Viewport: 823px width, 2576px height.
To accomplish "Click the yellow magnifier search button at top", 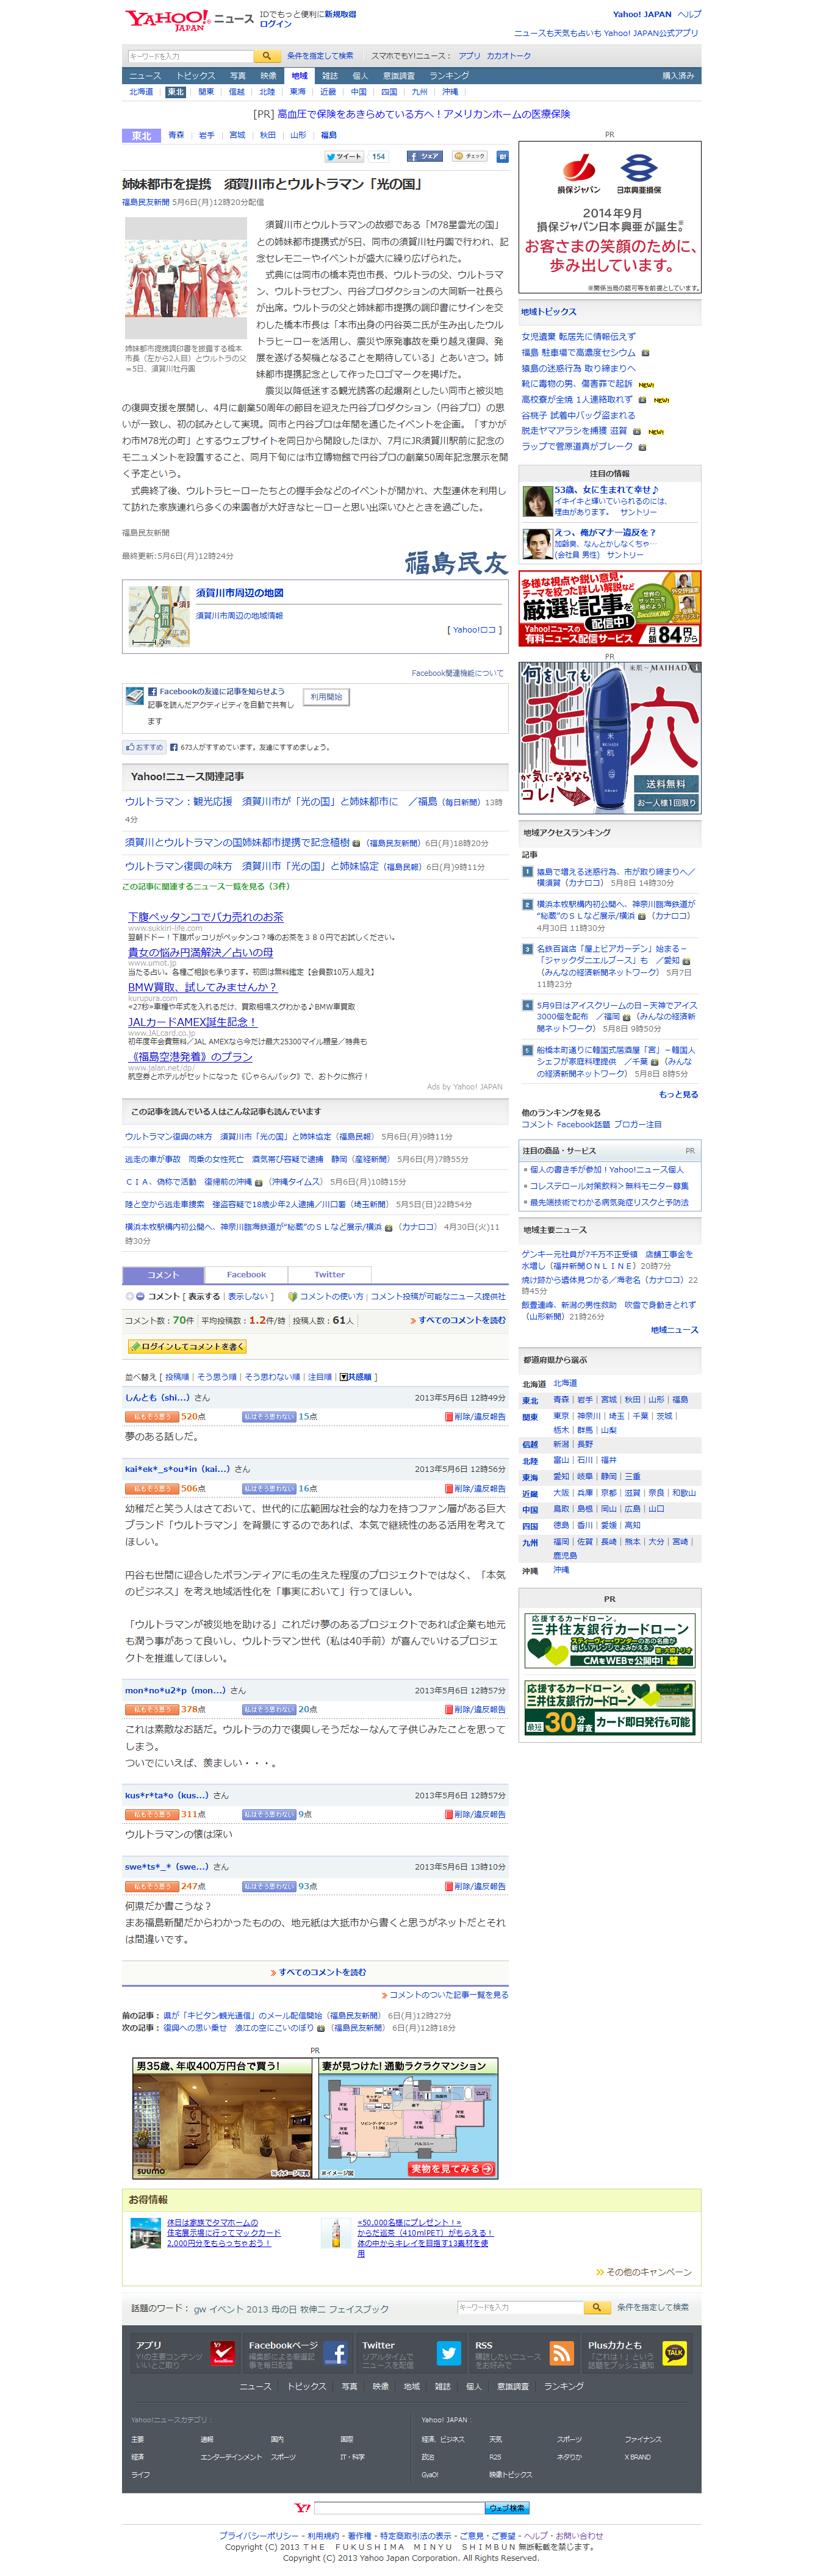I will coord(267,56).
